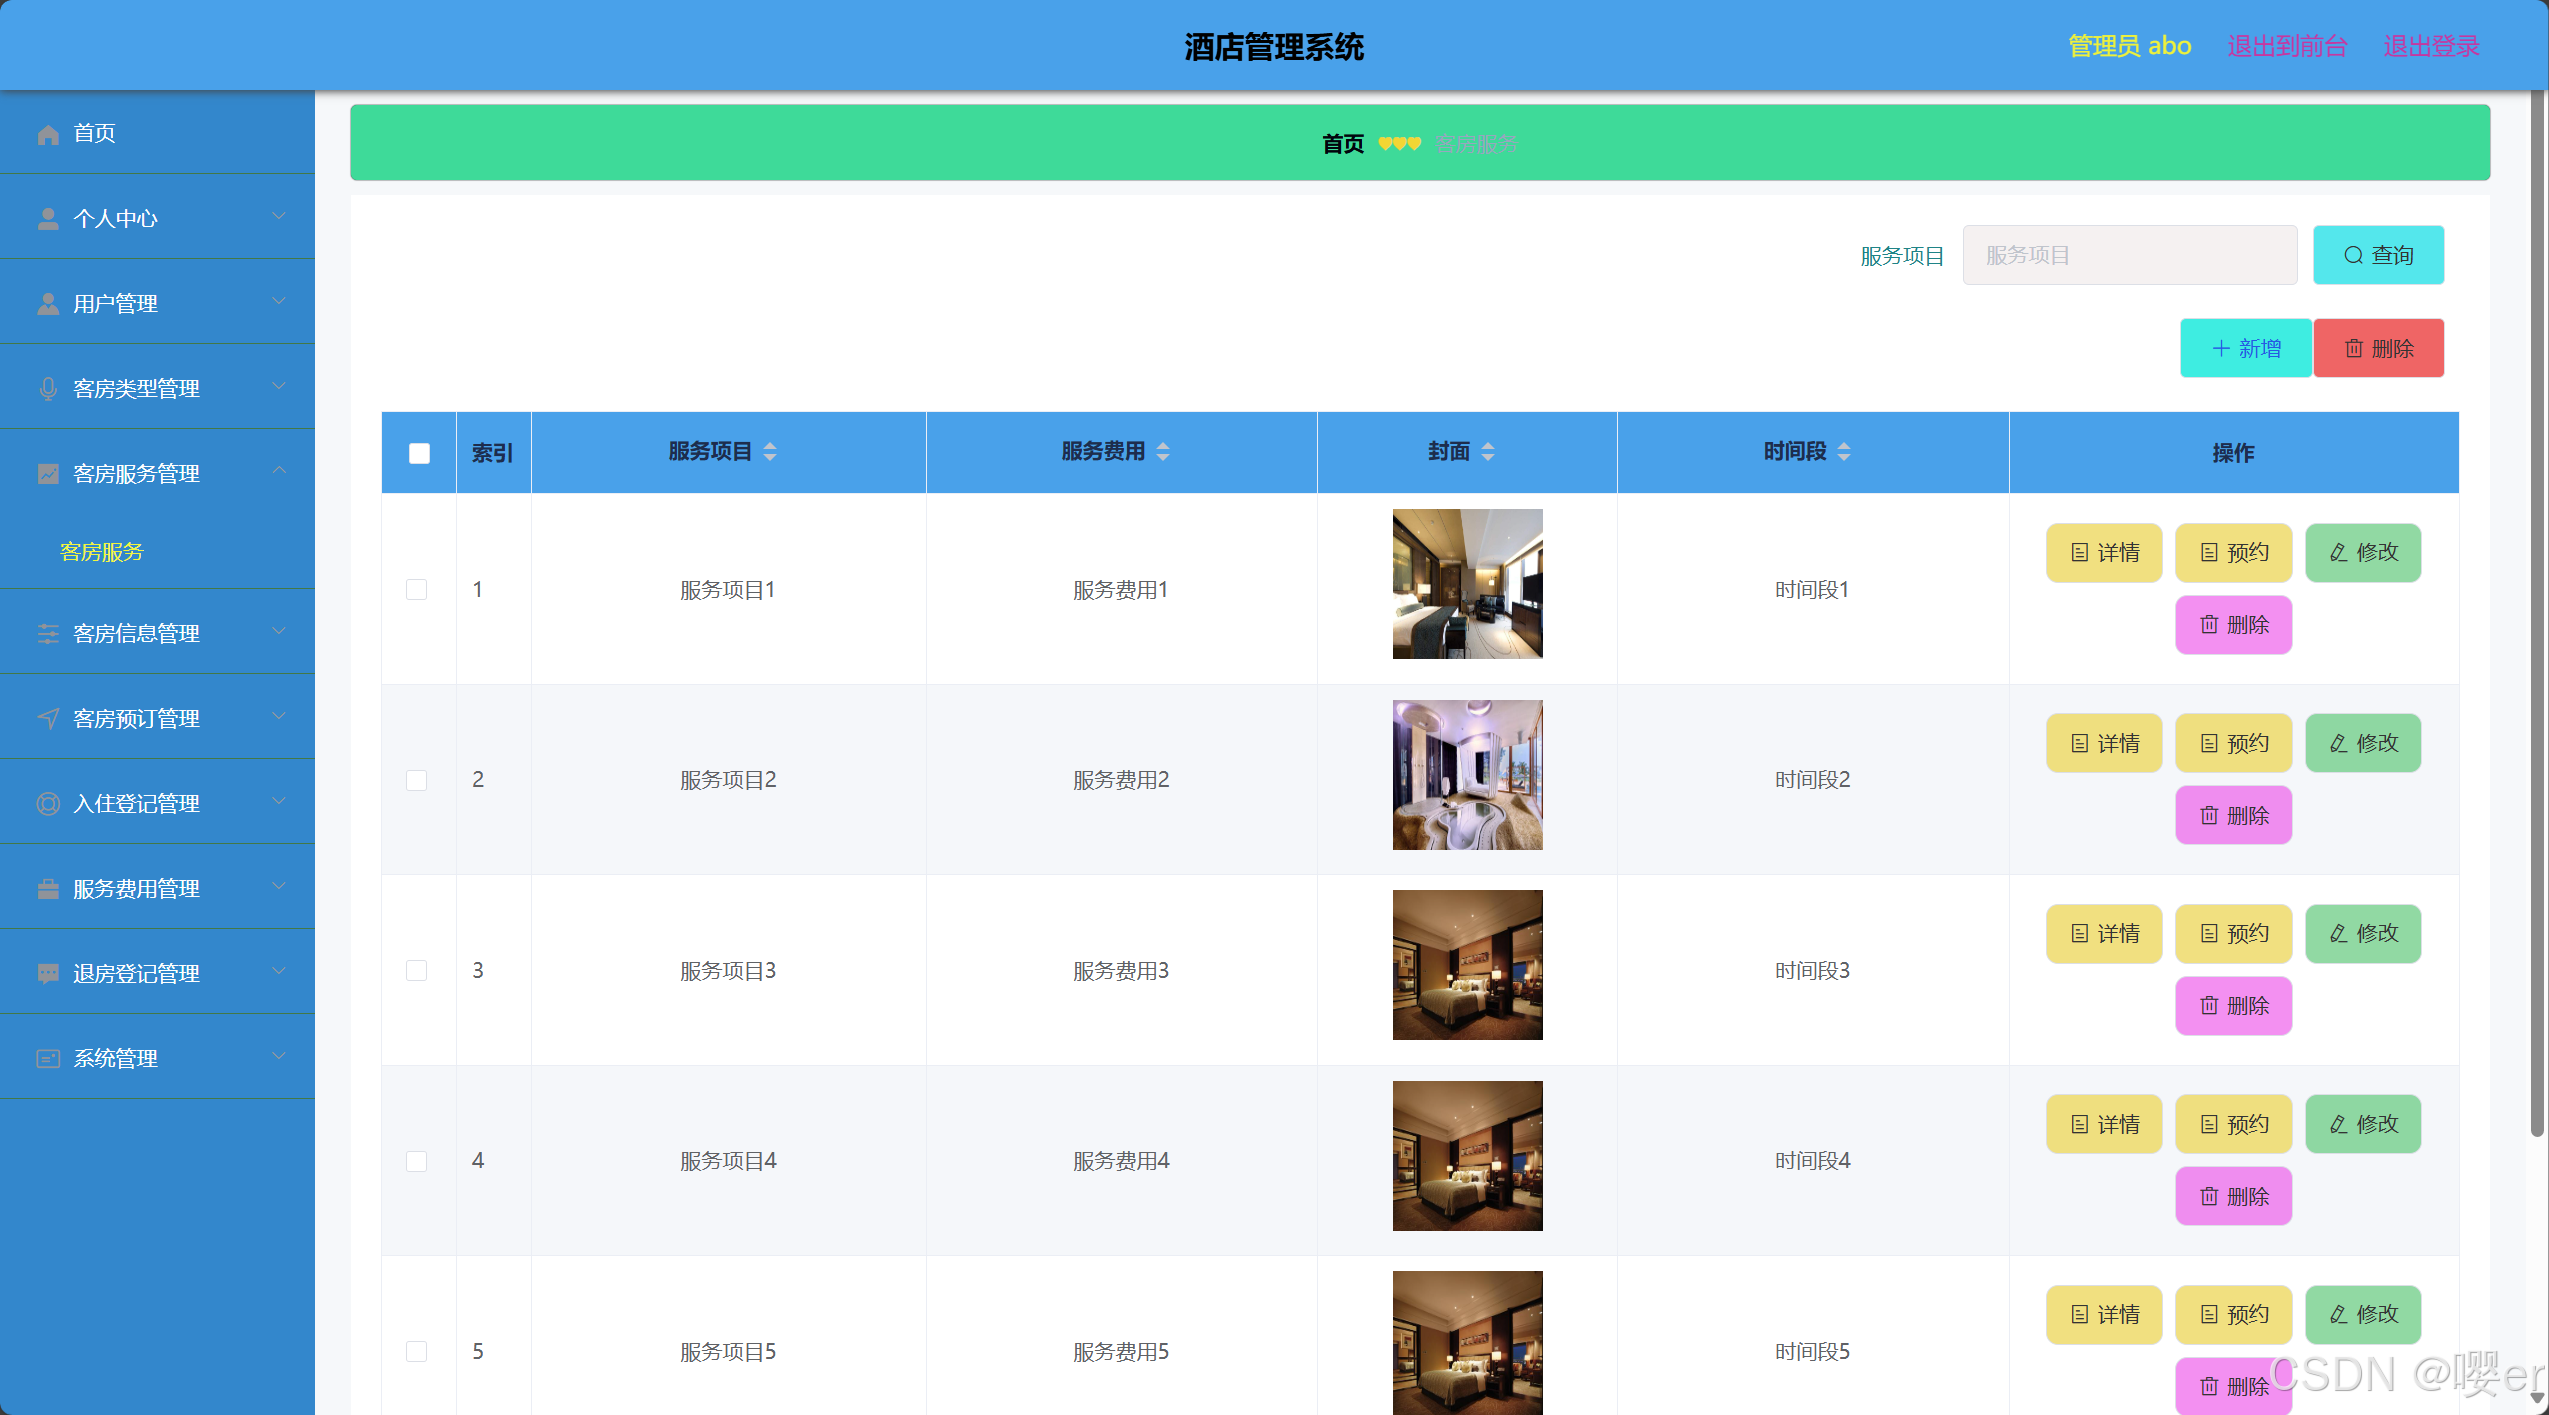Click 详情 button on row 1

coord(2103,552)
